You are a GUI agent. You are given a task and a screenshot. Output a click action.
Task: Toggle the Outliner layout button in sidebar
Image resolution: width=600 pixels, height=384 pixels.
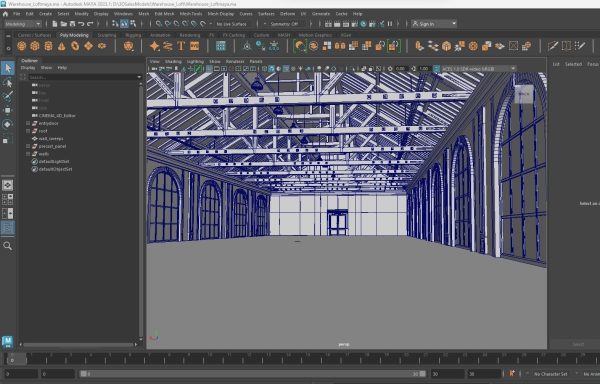(8, 228)
